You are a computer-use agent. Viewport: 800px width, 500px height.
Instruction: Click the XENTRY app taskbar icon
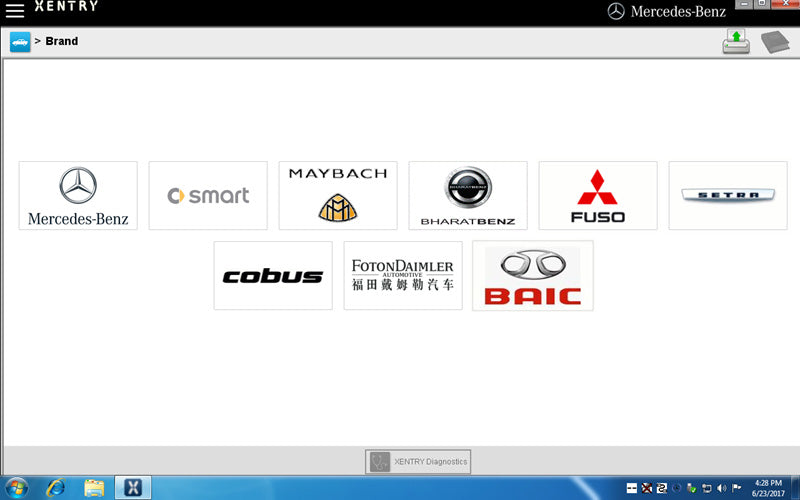(133, 487)
